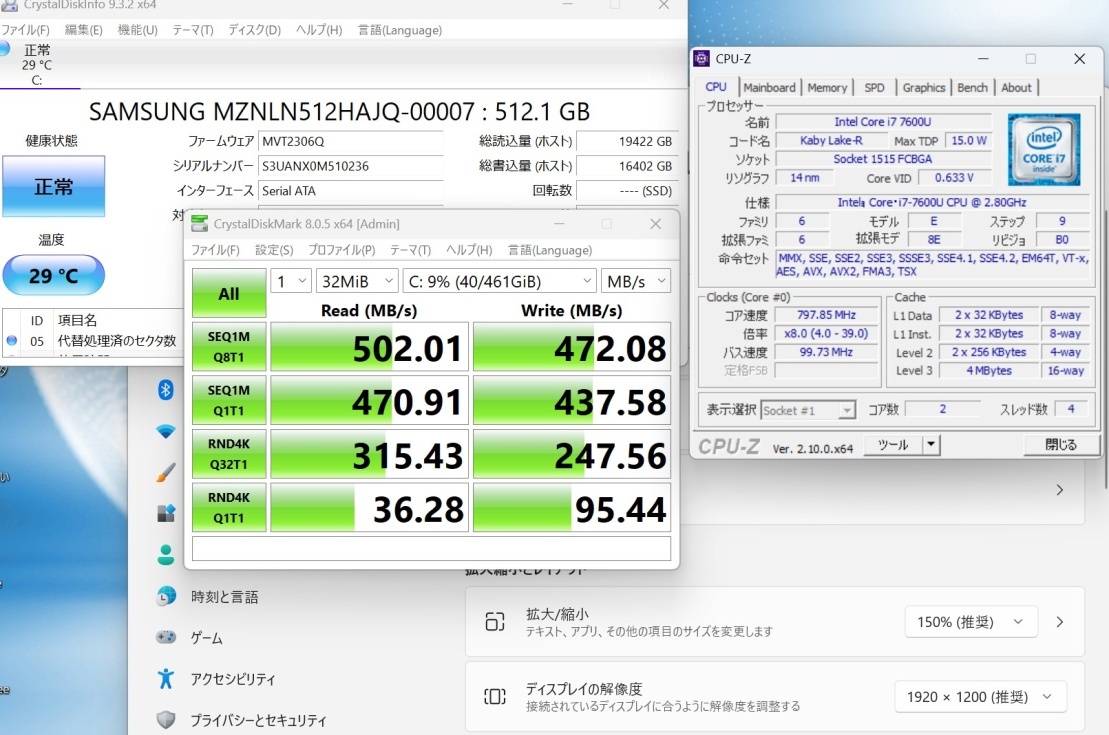Switch to the Mainboard tab in CPU-Z

pyautogui.click(x=770, y=88)
